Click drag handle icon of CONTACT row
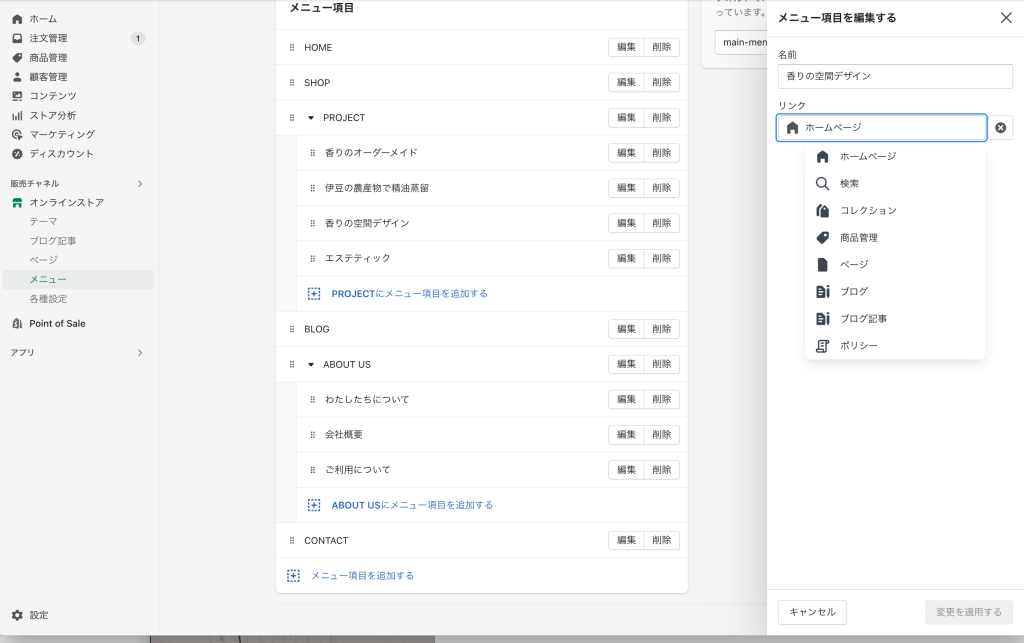 (x=292, y=541)
